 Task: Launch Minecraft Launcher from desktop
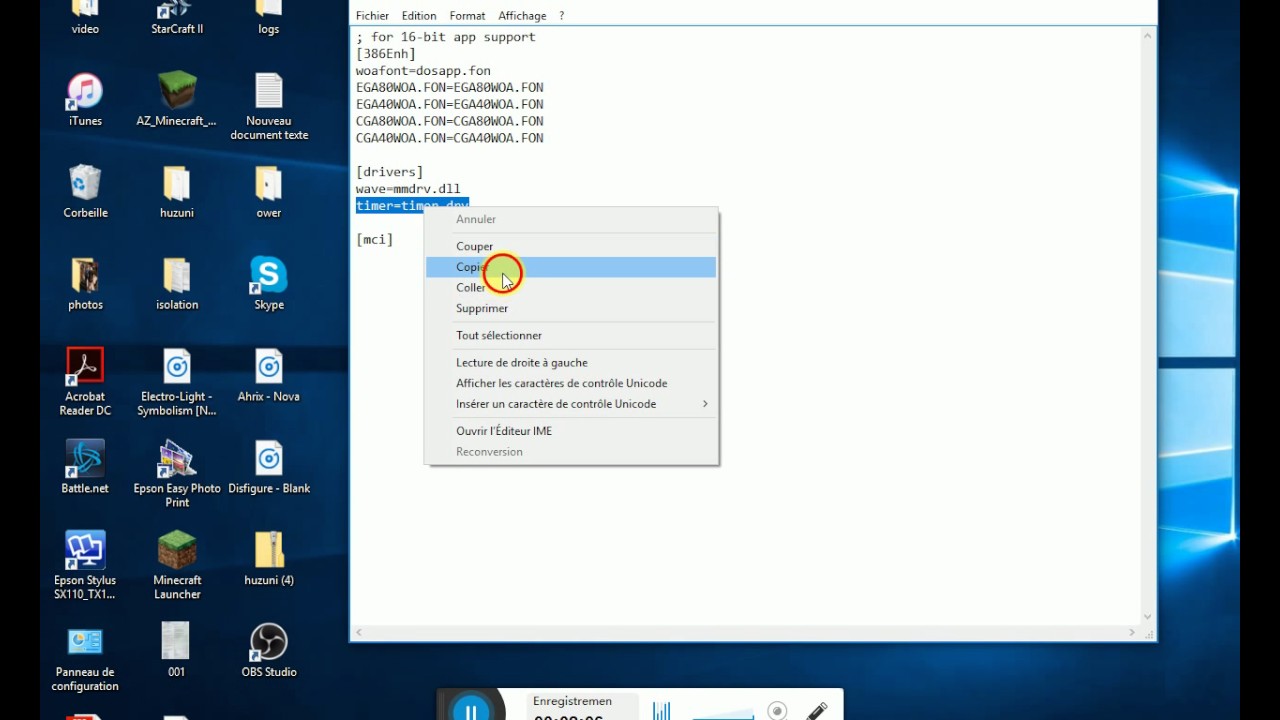[x=177, y=566]
